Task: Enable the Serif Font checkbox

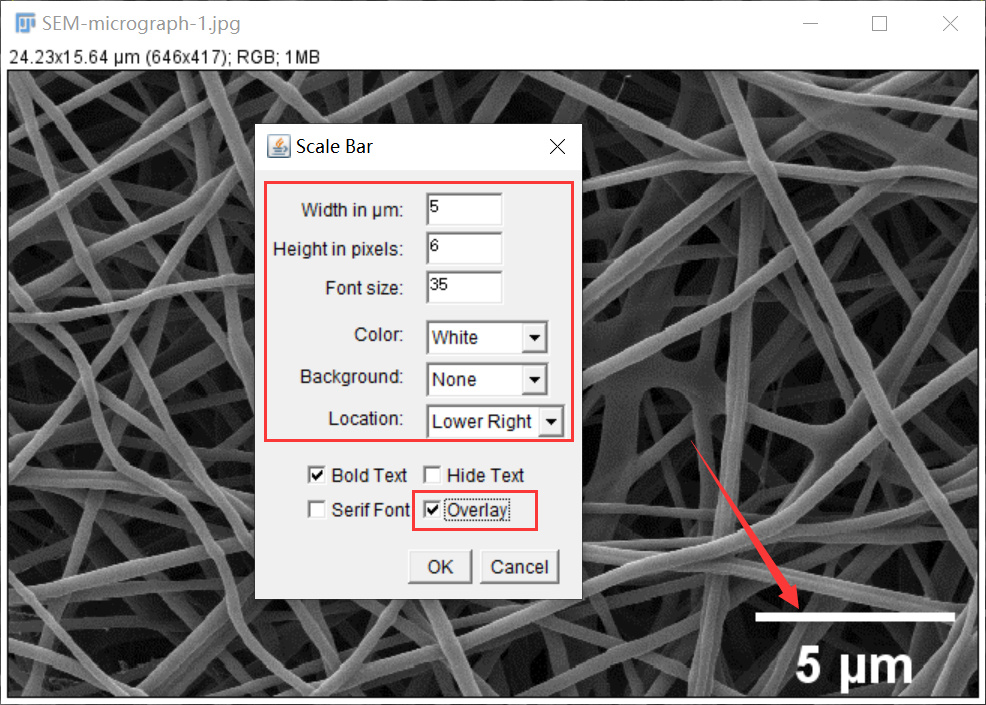Action: (317, 510)
